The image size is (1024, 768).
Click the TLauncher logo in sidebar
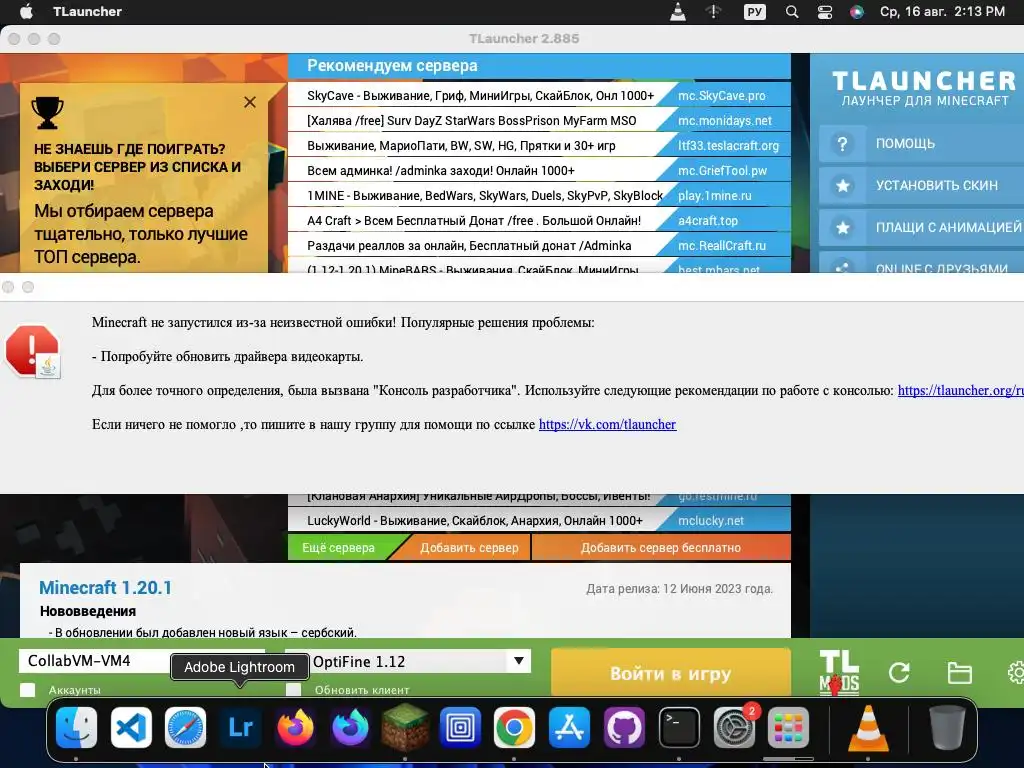point(924,88)
